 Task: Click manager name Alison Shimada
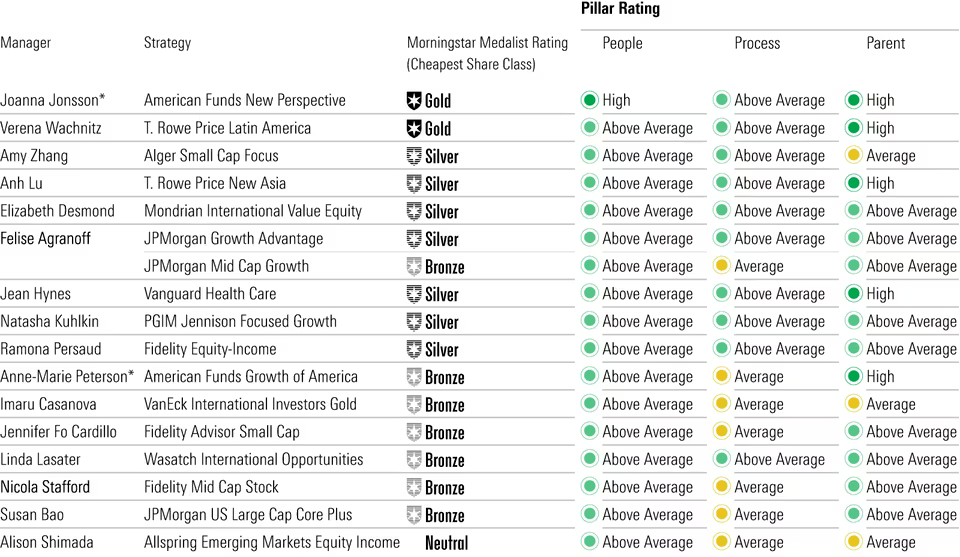coord(46,543)
